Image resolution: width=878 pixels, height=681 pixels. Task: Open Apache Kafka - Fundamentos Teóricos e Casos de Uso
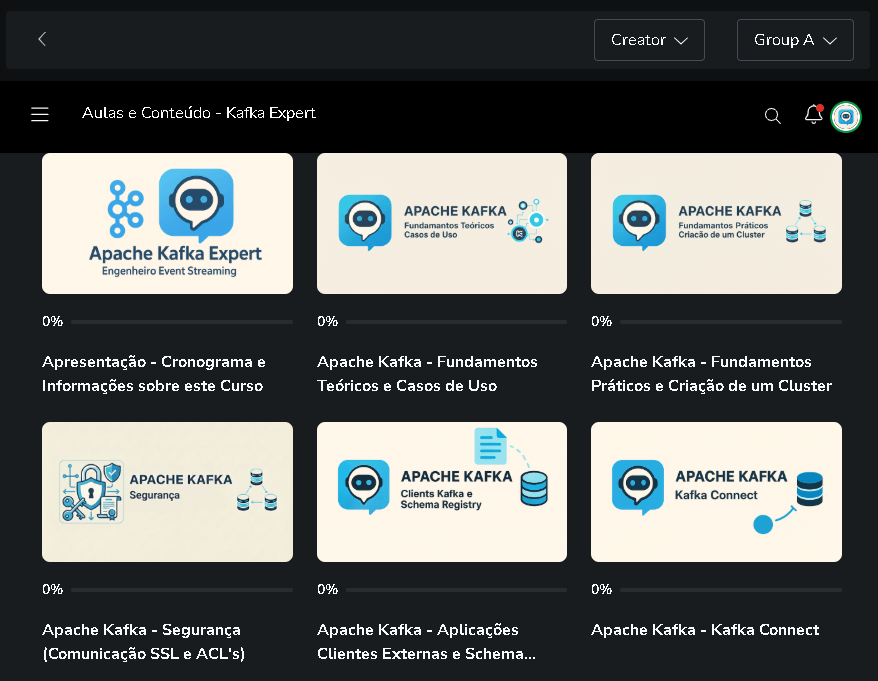pyautogui.click(x=427, y=373)
